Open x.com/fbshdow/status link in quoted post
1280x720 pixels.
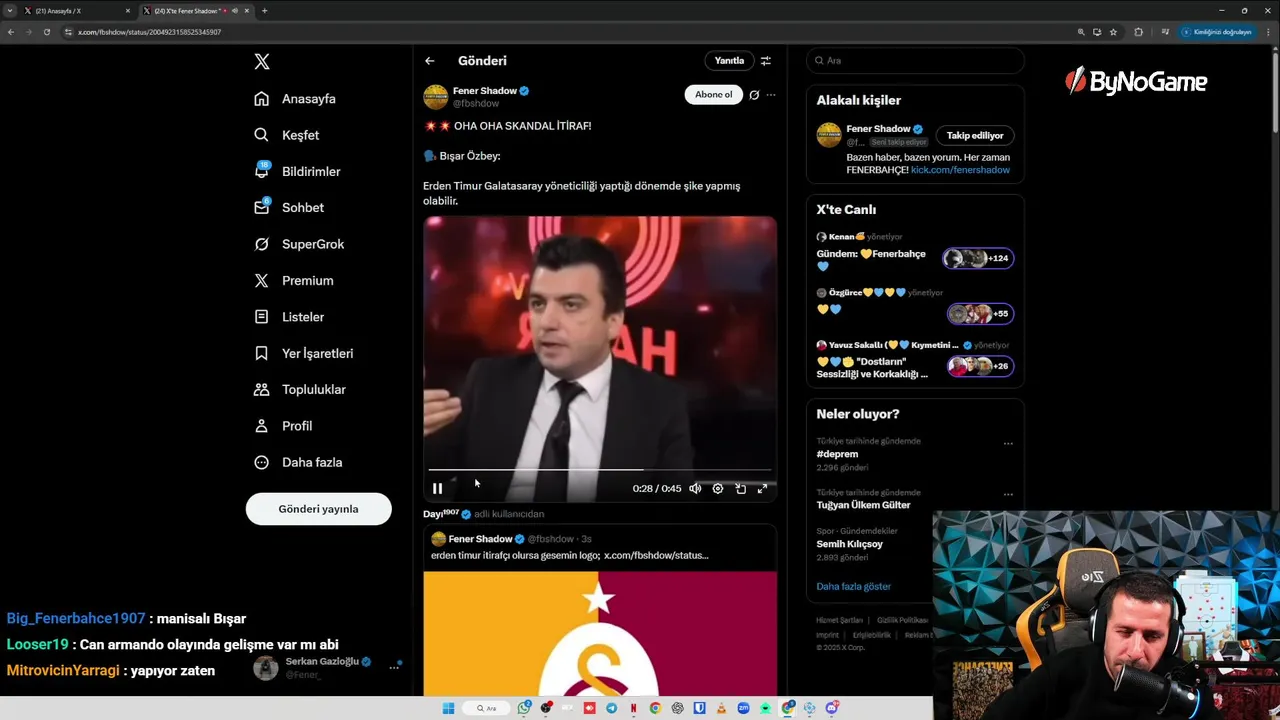tap(656, 555)
